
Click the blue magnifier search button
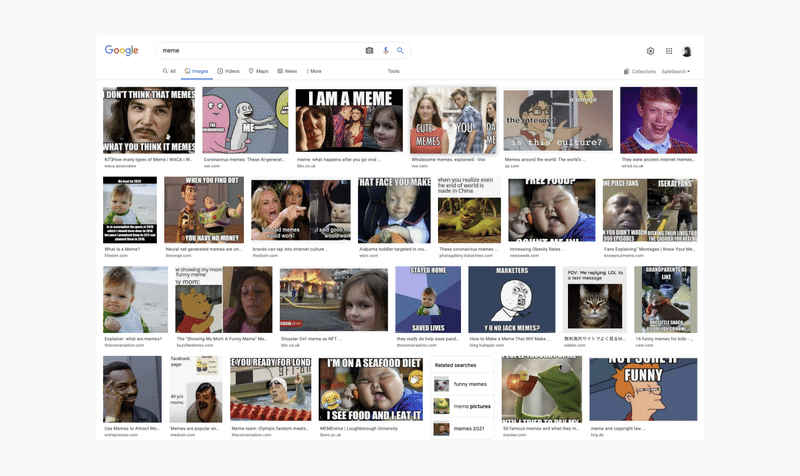click(x=401, y=51)
